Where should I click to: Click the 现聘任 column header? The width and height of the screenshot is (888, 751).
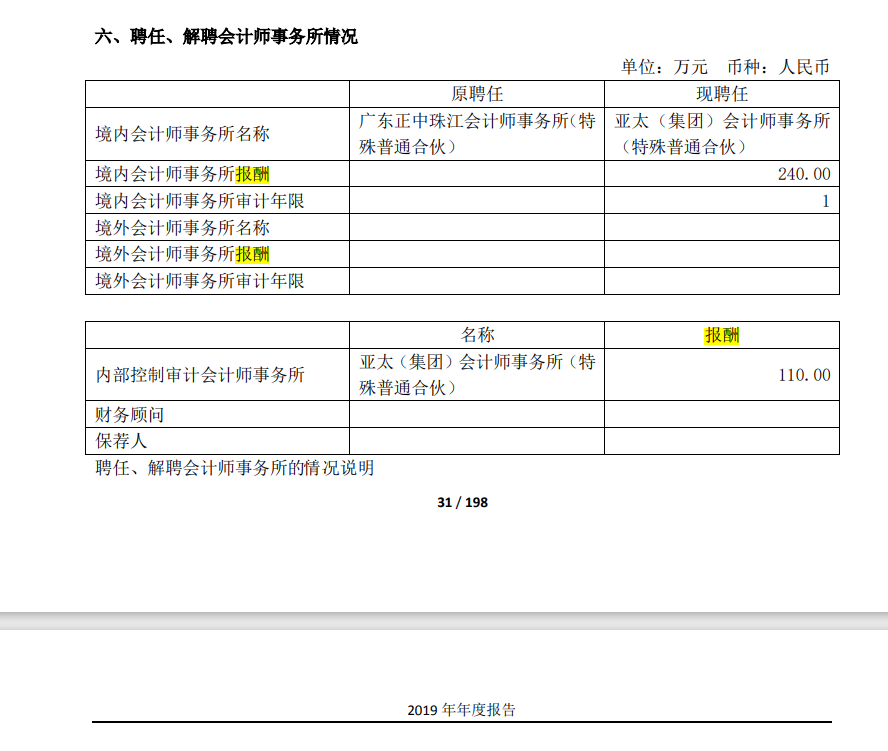click(x=722, y=94)
